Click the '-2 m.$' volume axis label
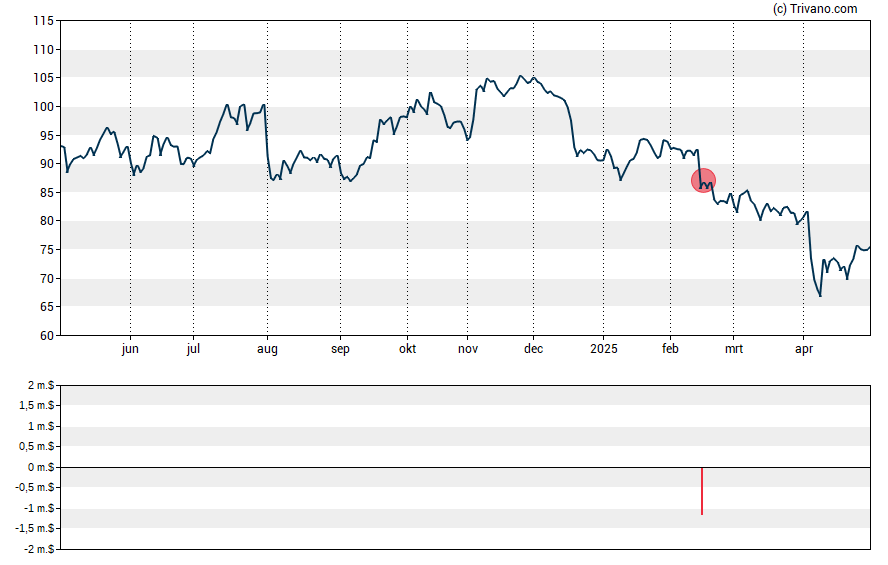Viewport: 888px width, 565px height. 39,550
